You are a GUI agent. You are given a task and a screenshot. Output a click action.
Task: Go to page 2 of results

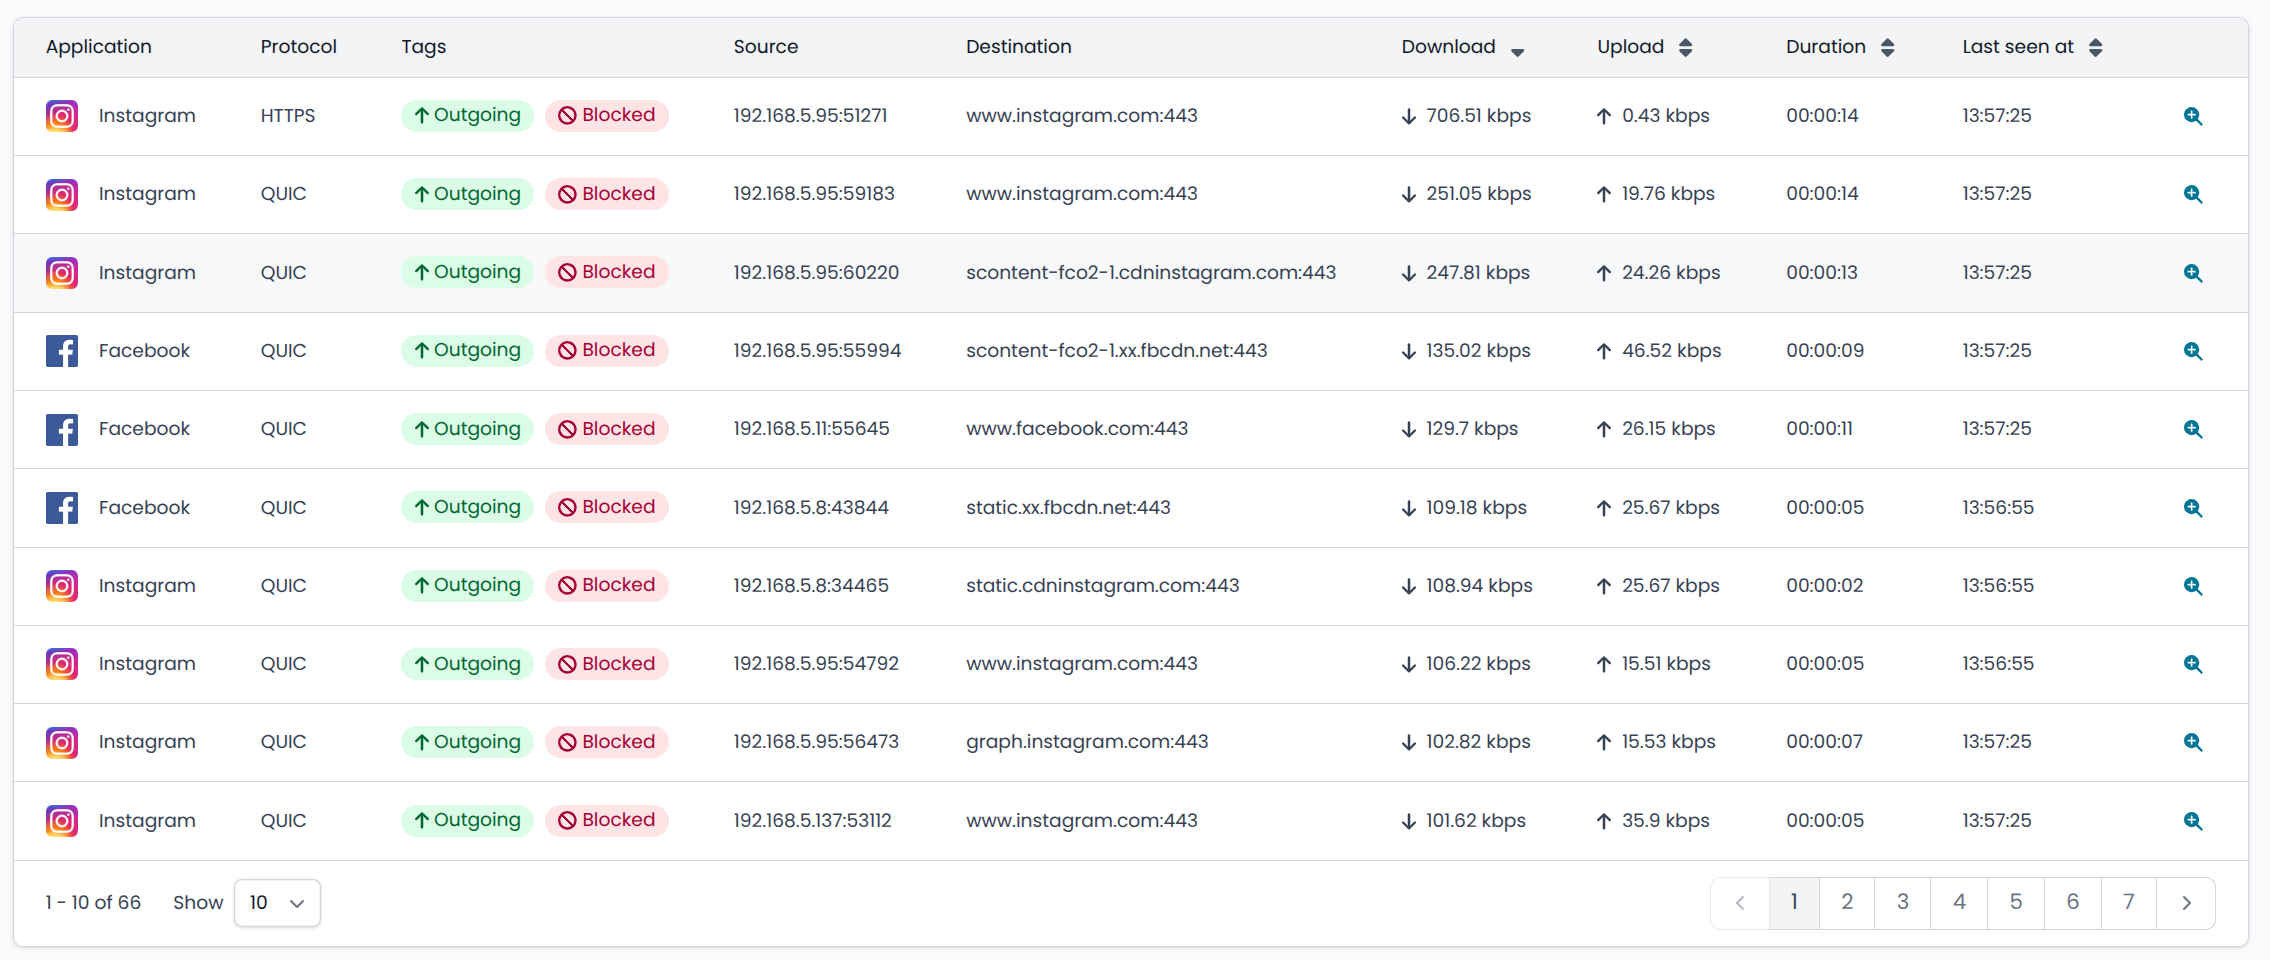(x=1847, y=902)
